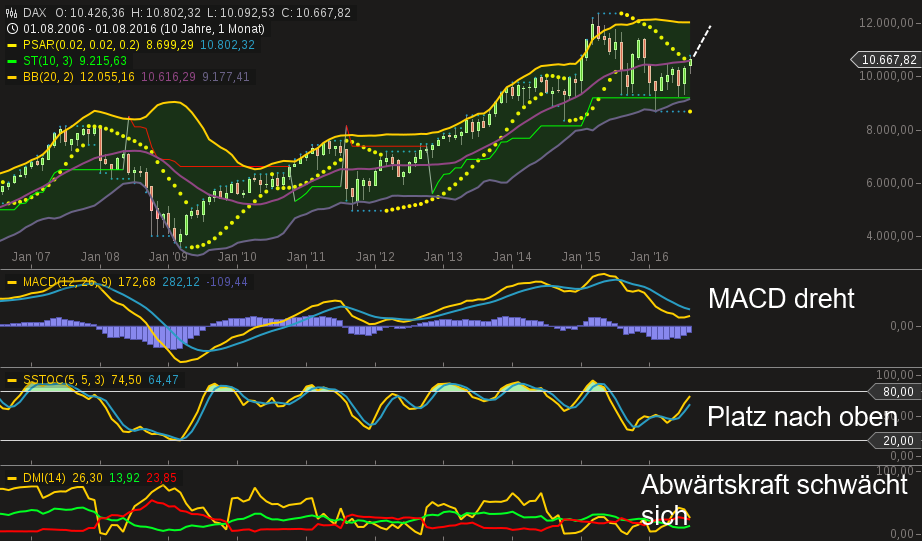Click the green ST legend color marker
This screenshot has width=922, height=541.
click(12, 61)
